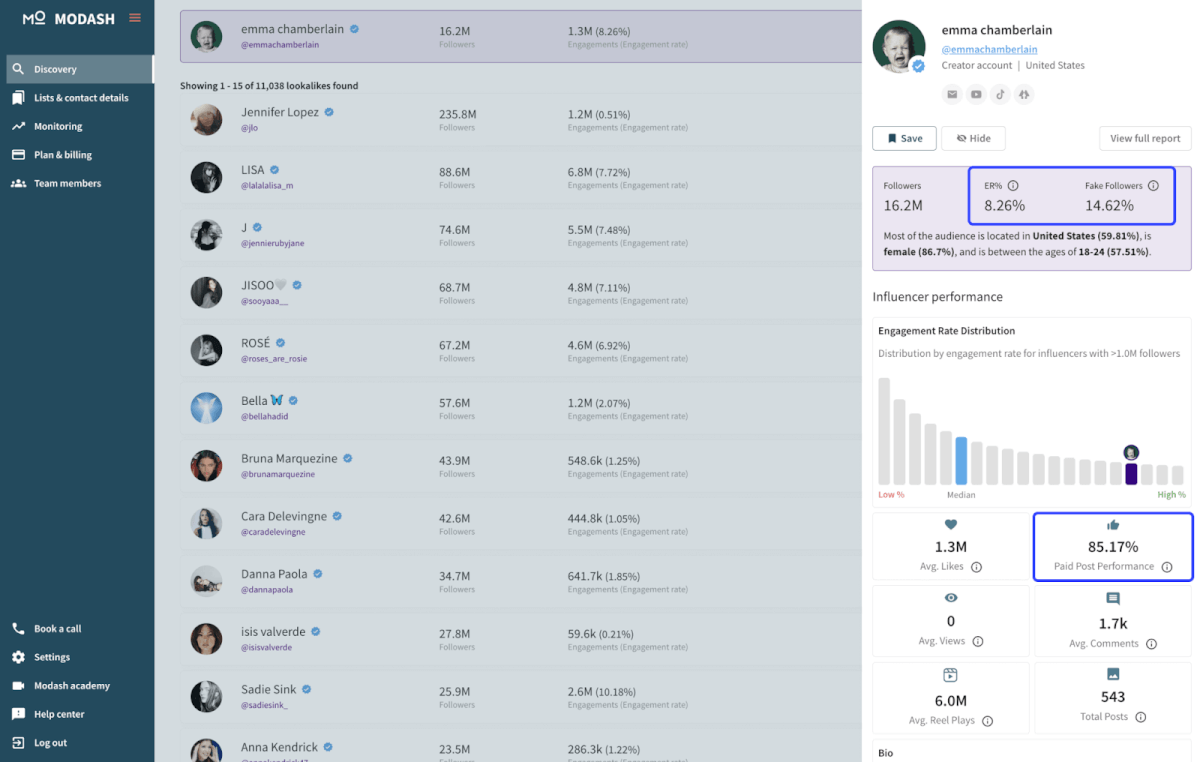Click info icon for Paid Post Performance

[1165, 567]
